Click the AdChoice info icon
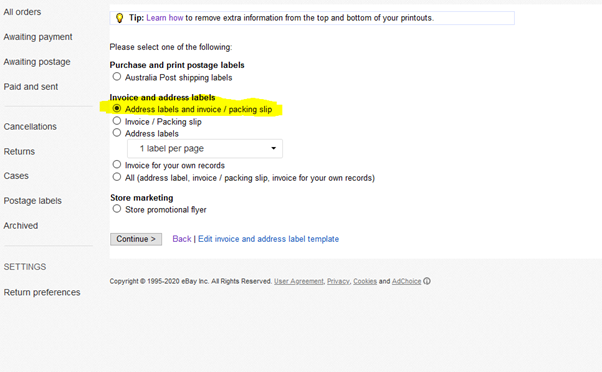Image resolution: width=602 pixels, height=372 pixels. click(x=427, y=281)
